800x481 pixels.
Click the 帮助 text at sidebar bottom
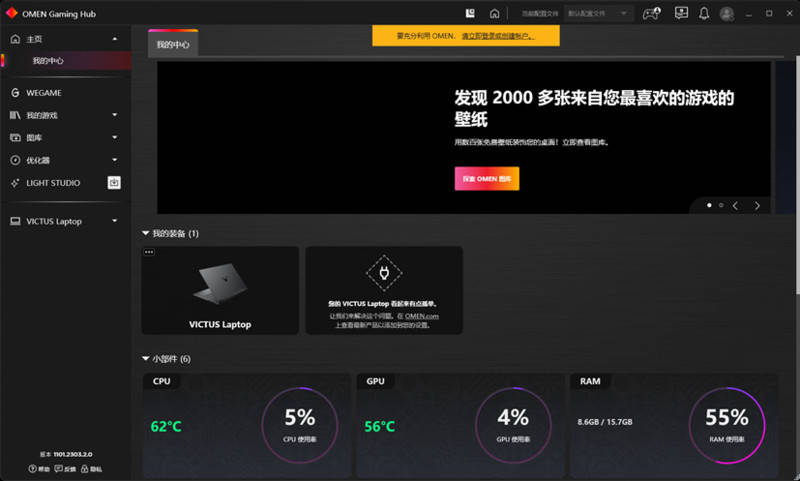click(x=44, y=469)
